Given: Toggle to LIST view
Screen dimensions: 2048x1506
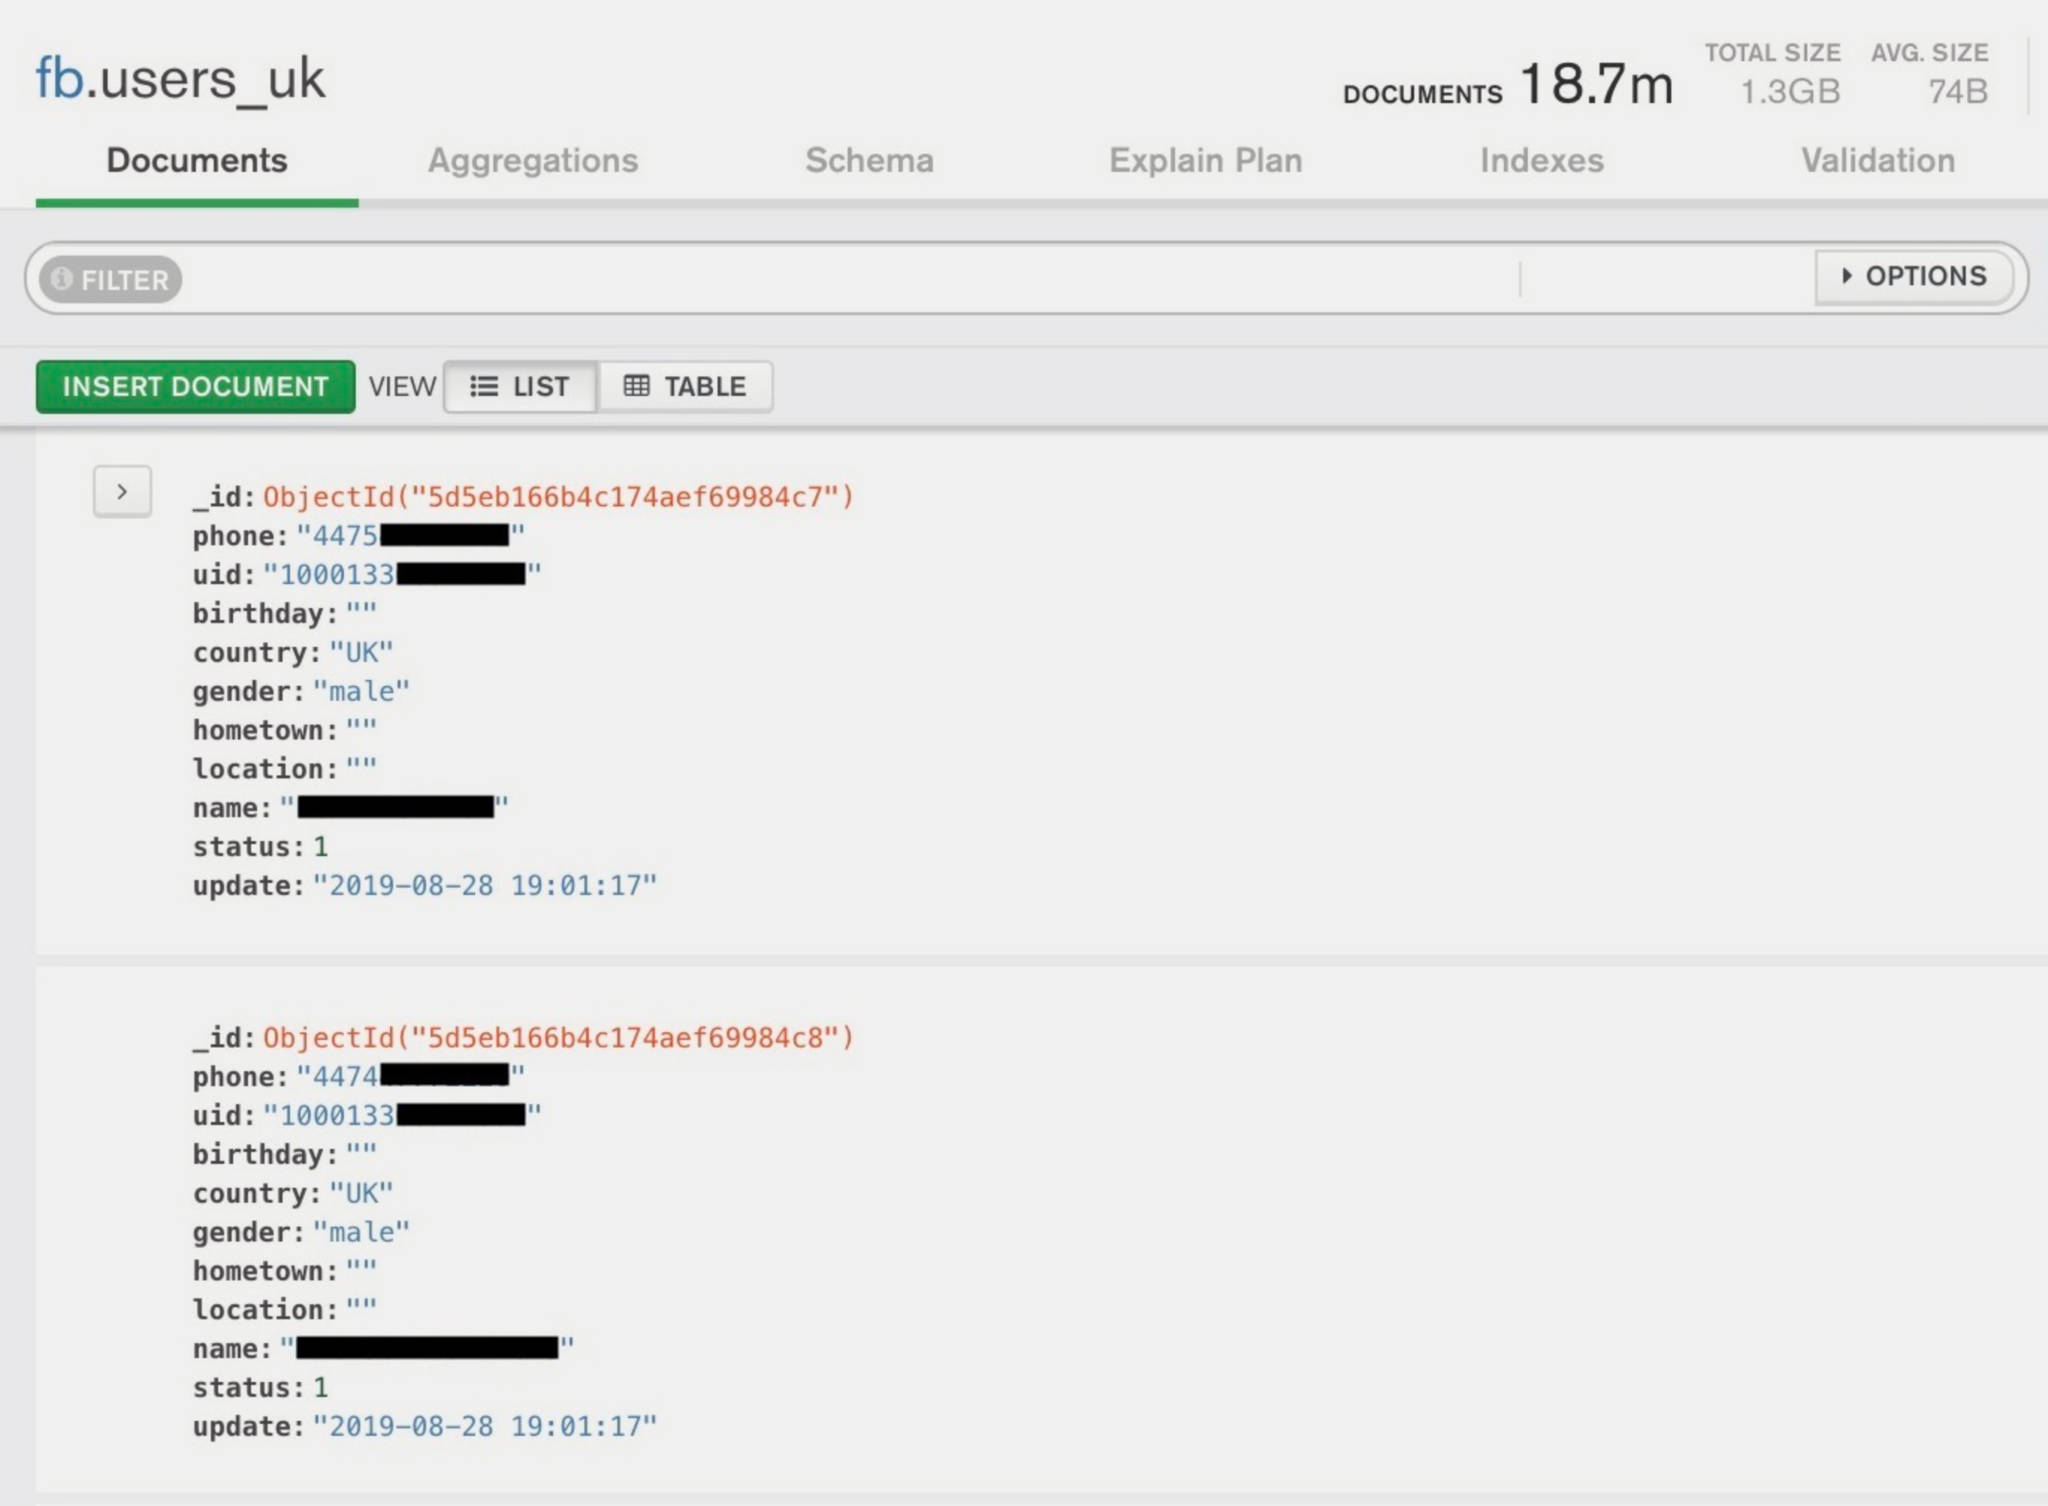Looking at the screenshot, I should [x=520, y=386].
